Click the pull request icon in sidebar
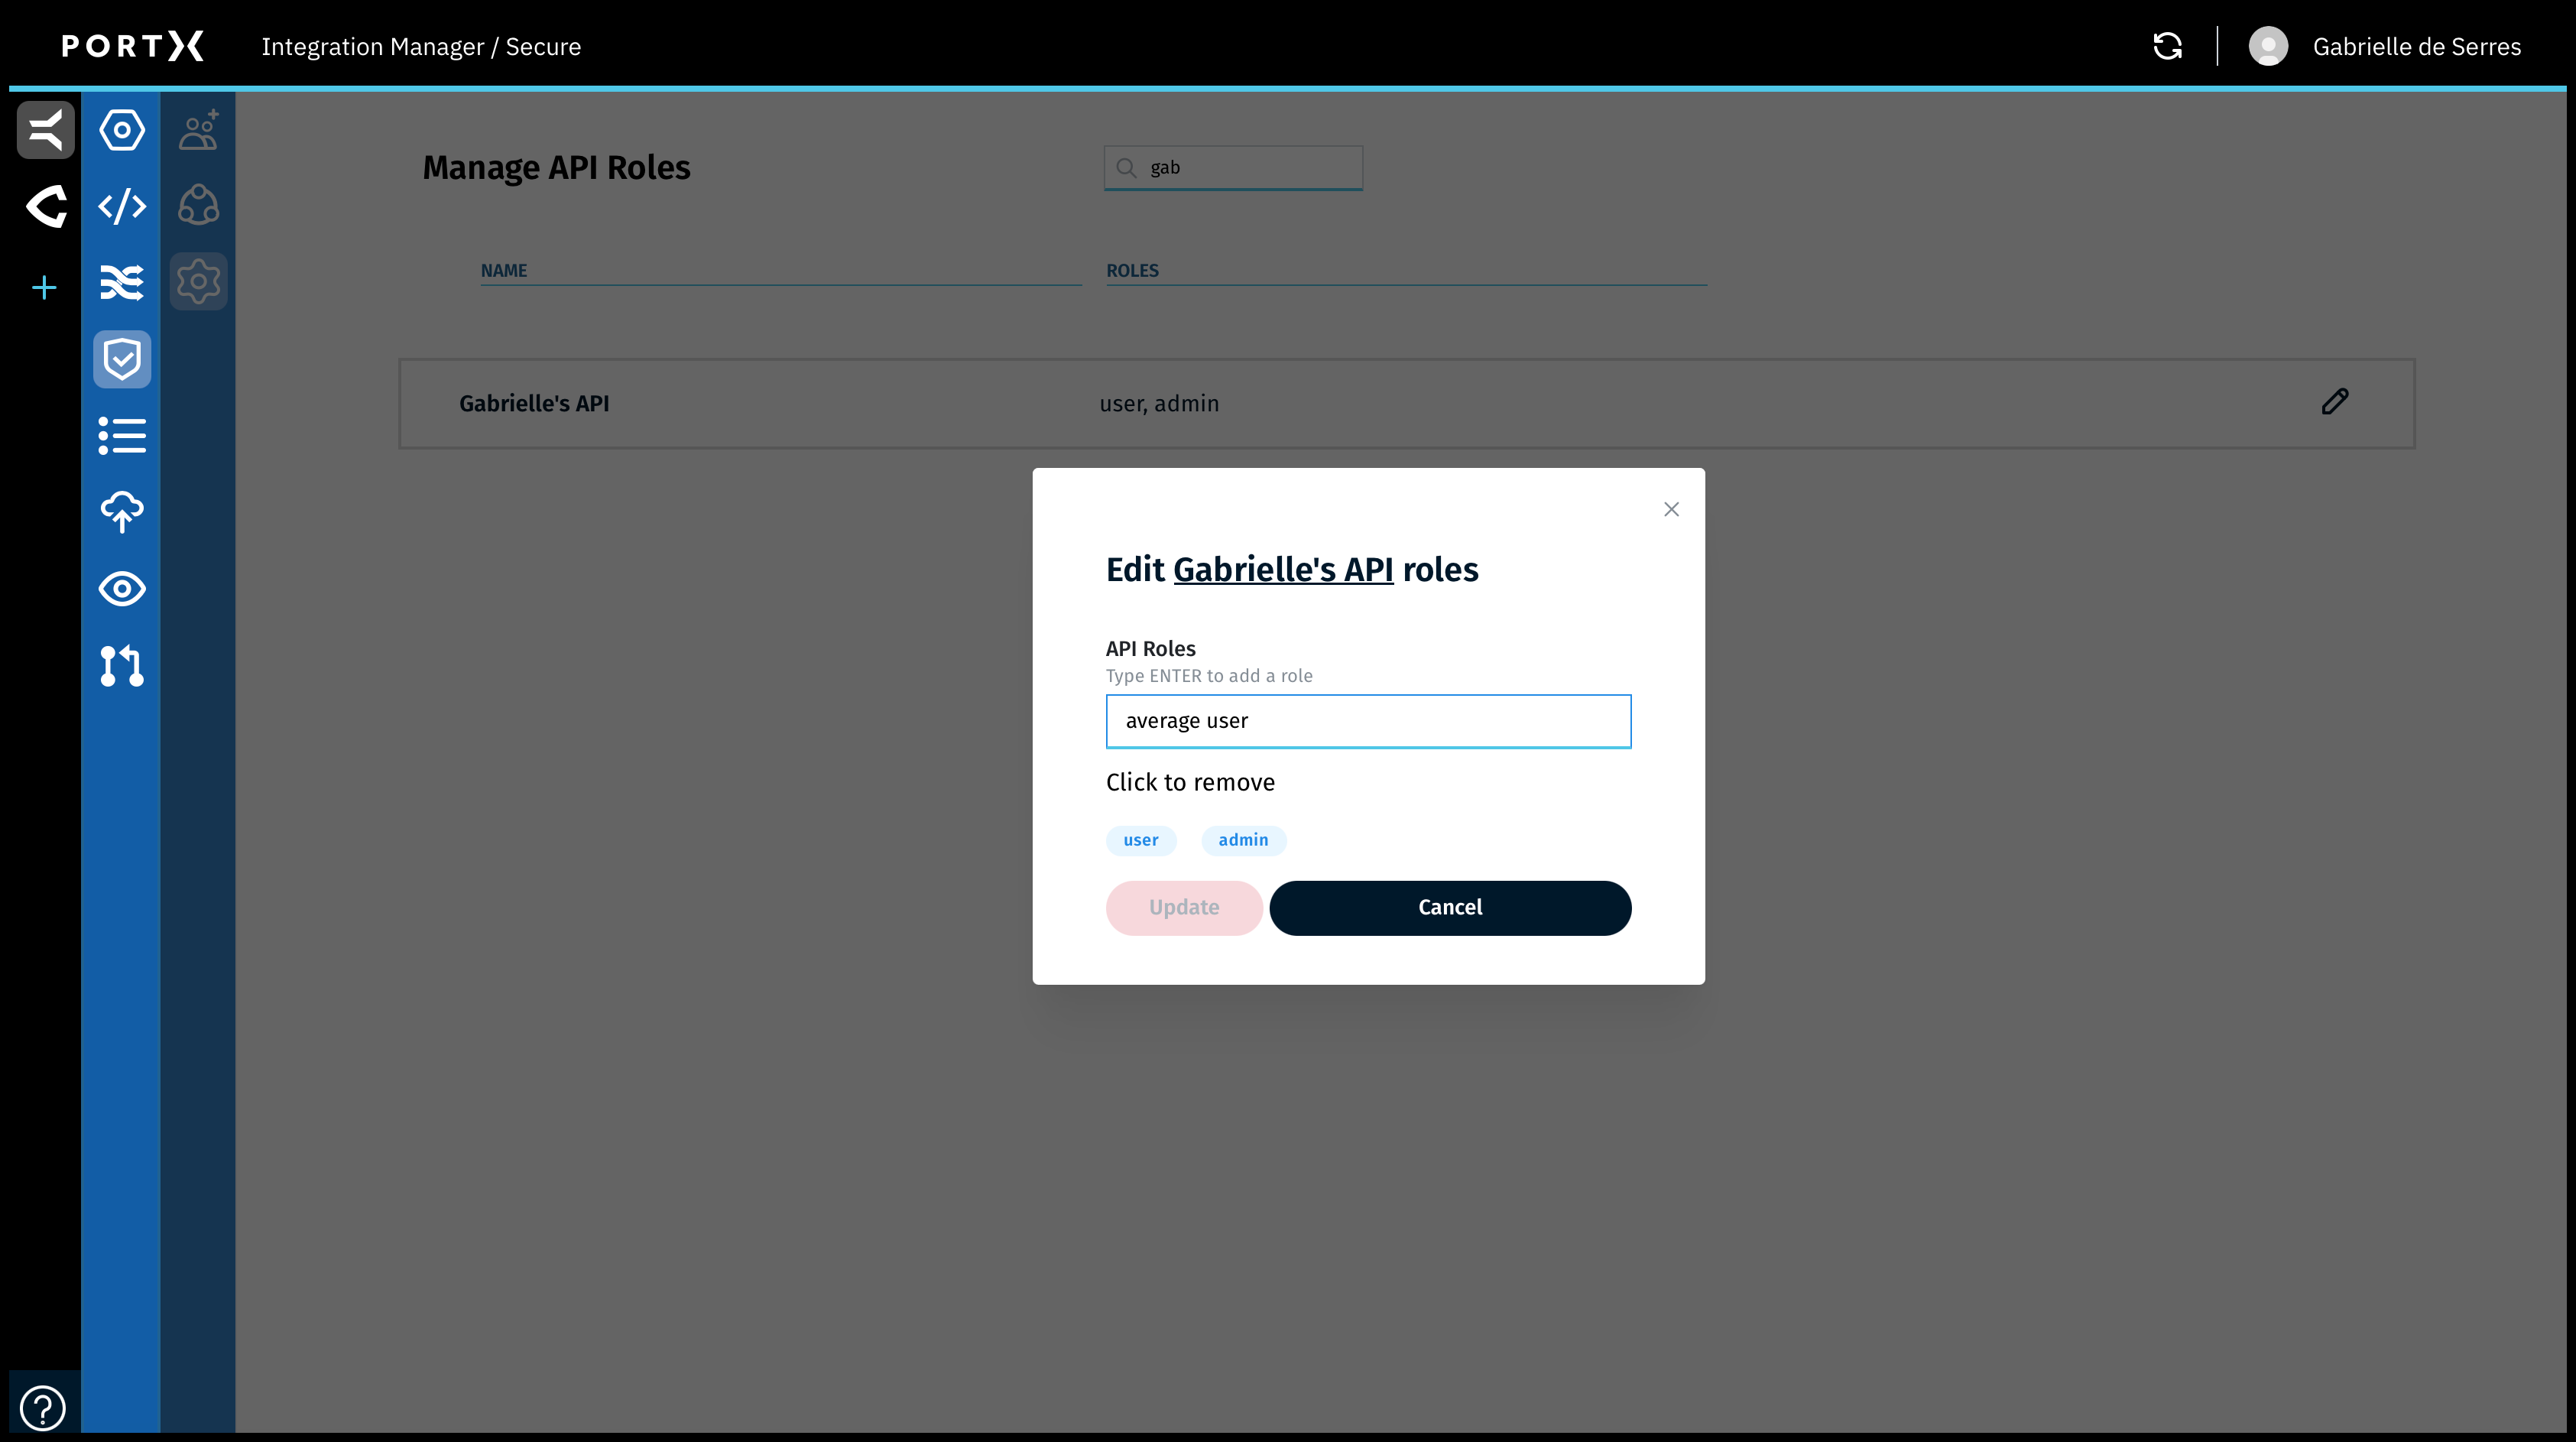Viewport: 2576px width, 1442px height. 122,665
